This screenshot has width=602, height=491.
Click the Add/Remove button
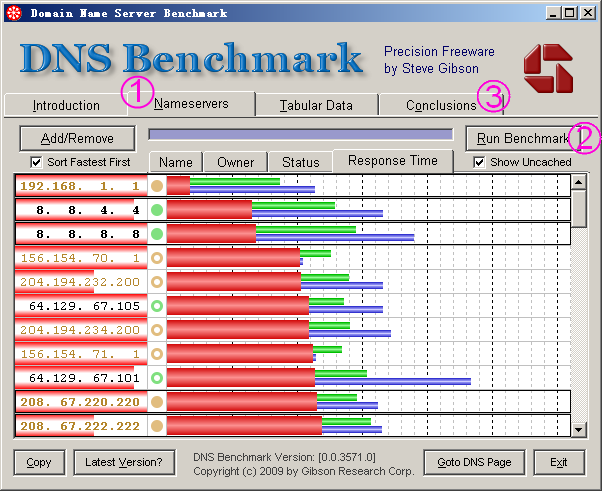(77, 138)
